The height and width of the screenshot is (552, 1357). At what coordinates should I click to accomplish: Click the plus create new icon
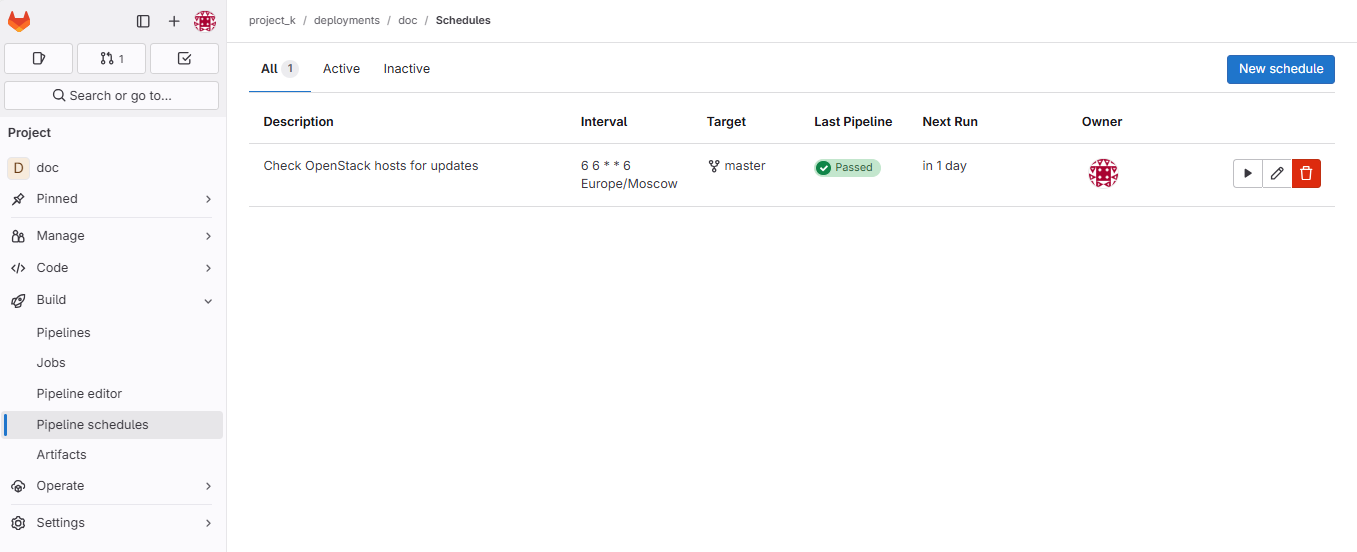[174, 21]
